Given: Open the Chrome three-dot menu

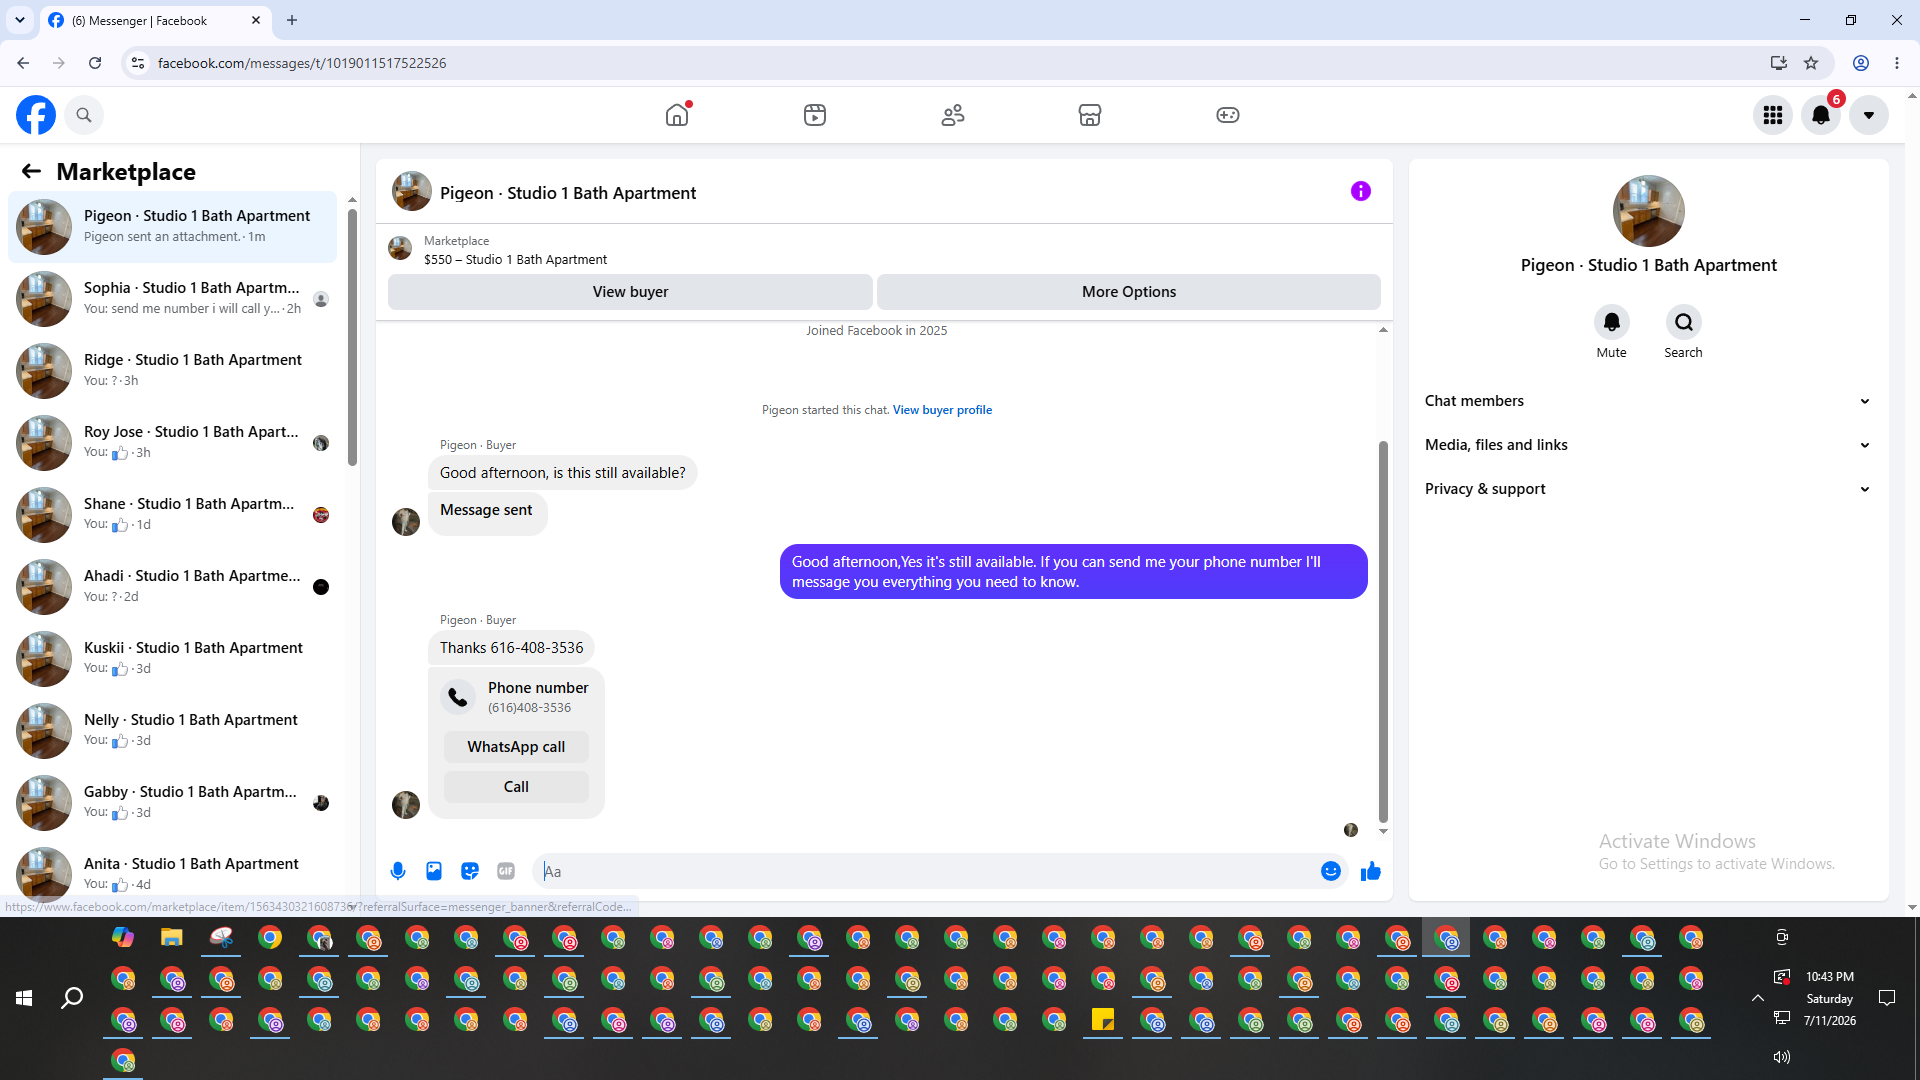Looking at the screenshot, I should [x=1897, y=63].
